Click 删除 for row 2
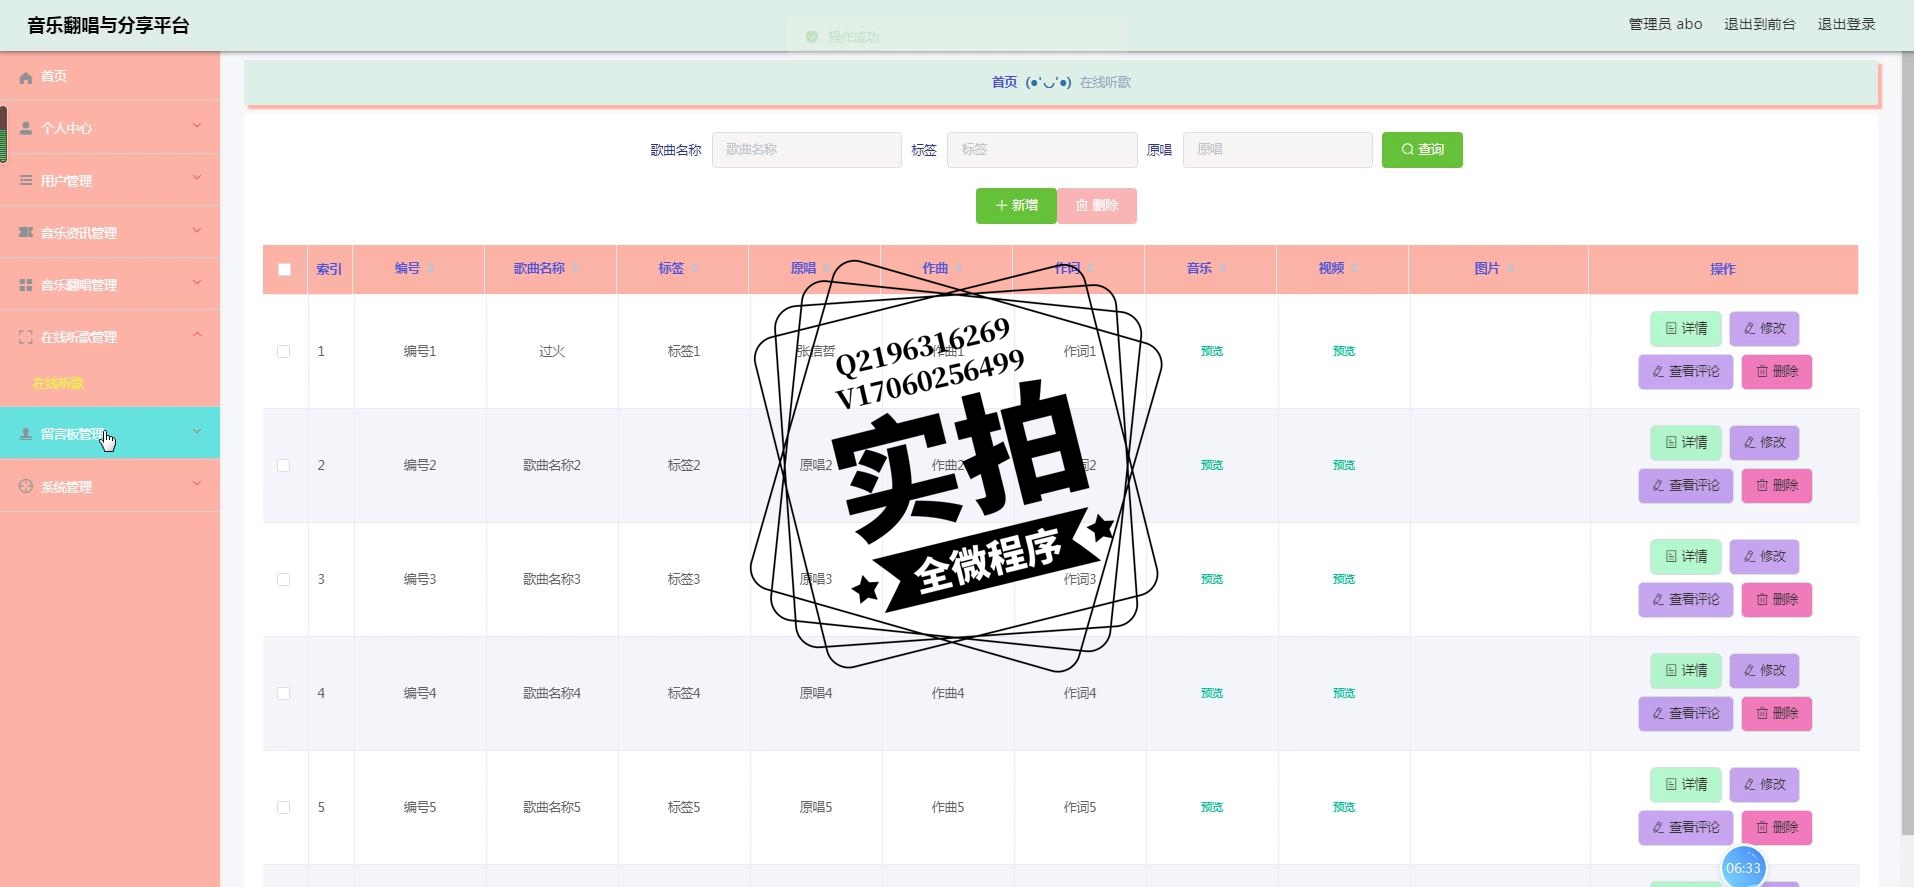 pyautogui.click(x=1777, y=486)
